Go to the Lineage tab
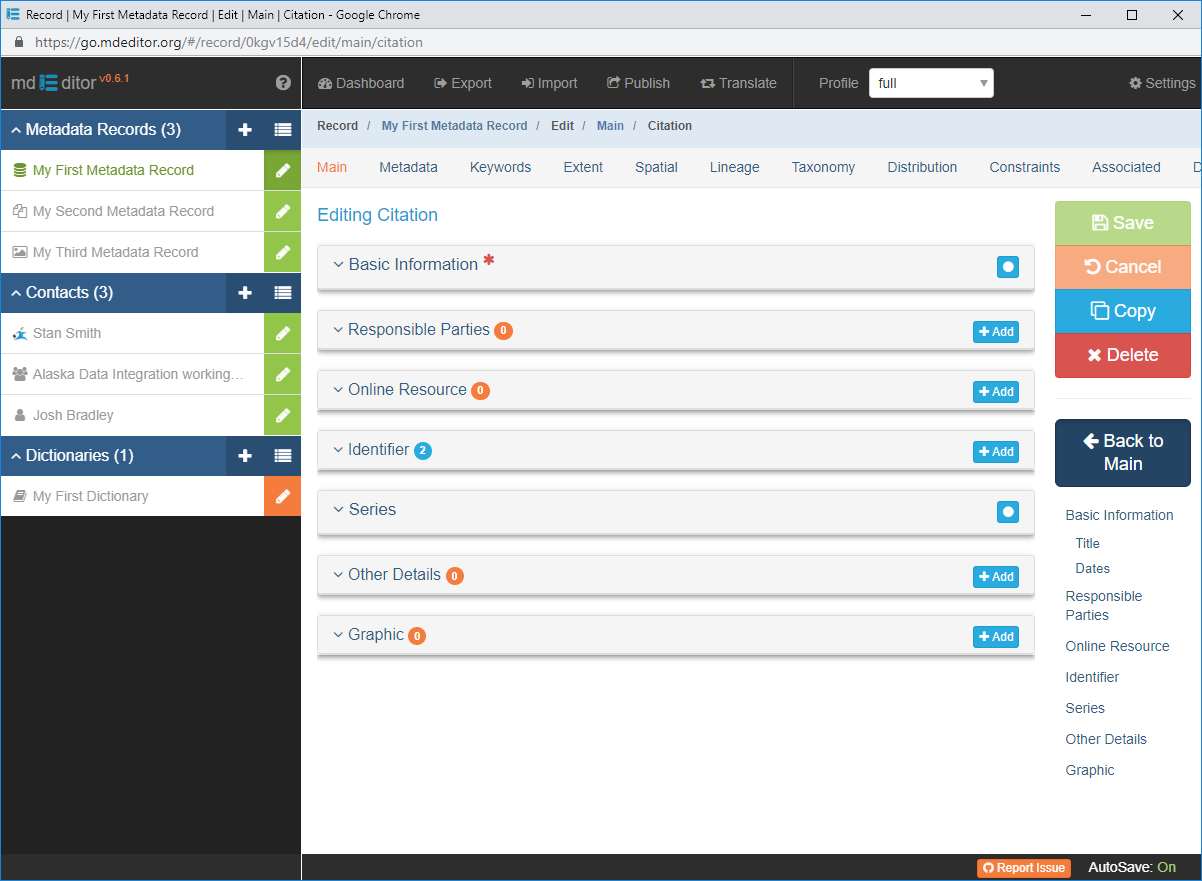 tap(735, 167)
